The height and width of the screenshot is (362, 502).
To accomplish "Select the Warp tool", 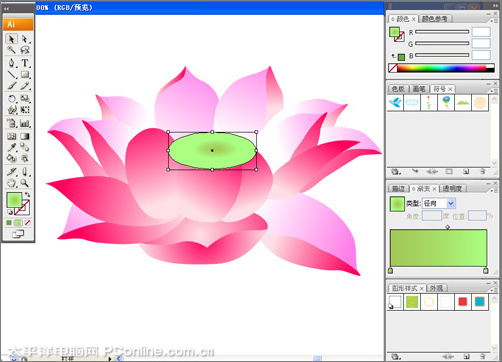I will click(11, 110).
